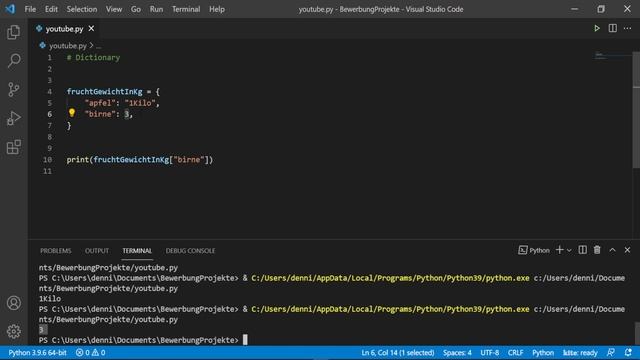Click the fruchtGewichtInKg variable on line 4
The height and width of the screenshot is (360, 640).
pos(104,91)
